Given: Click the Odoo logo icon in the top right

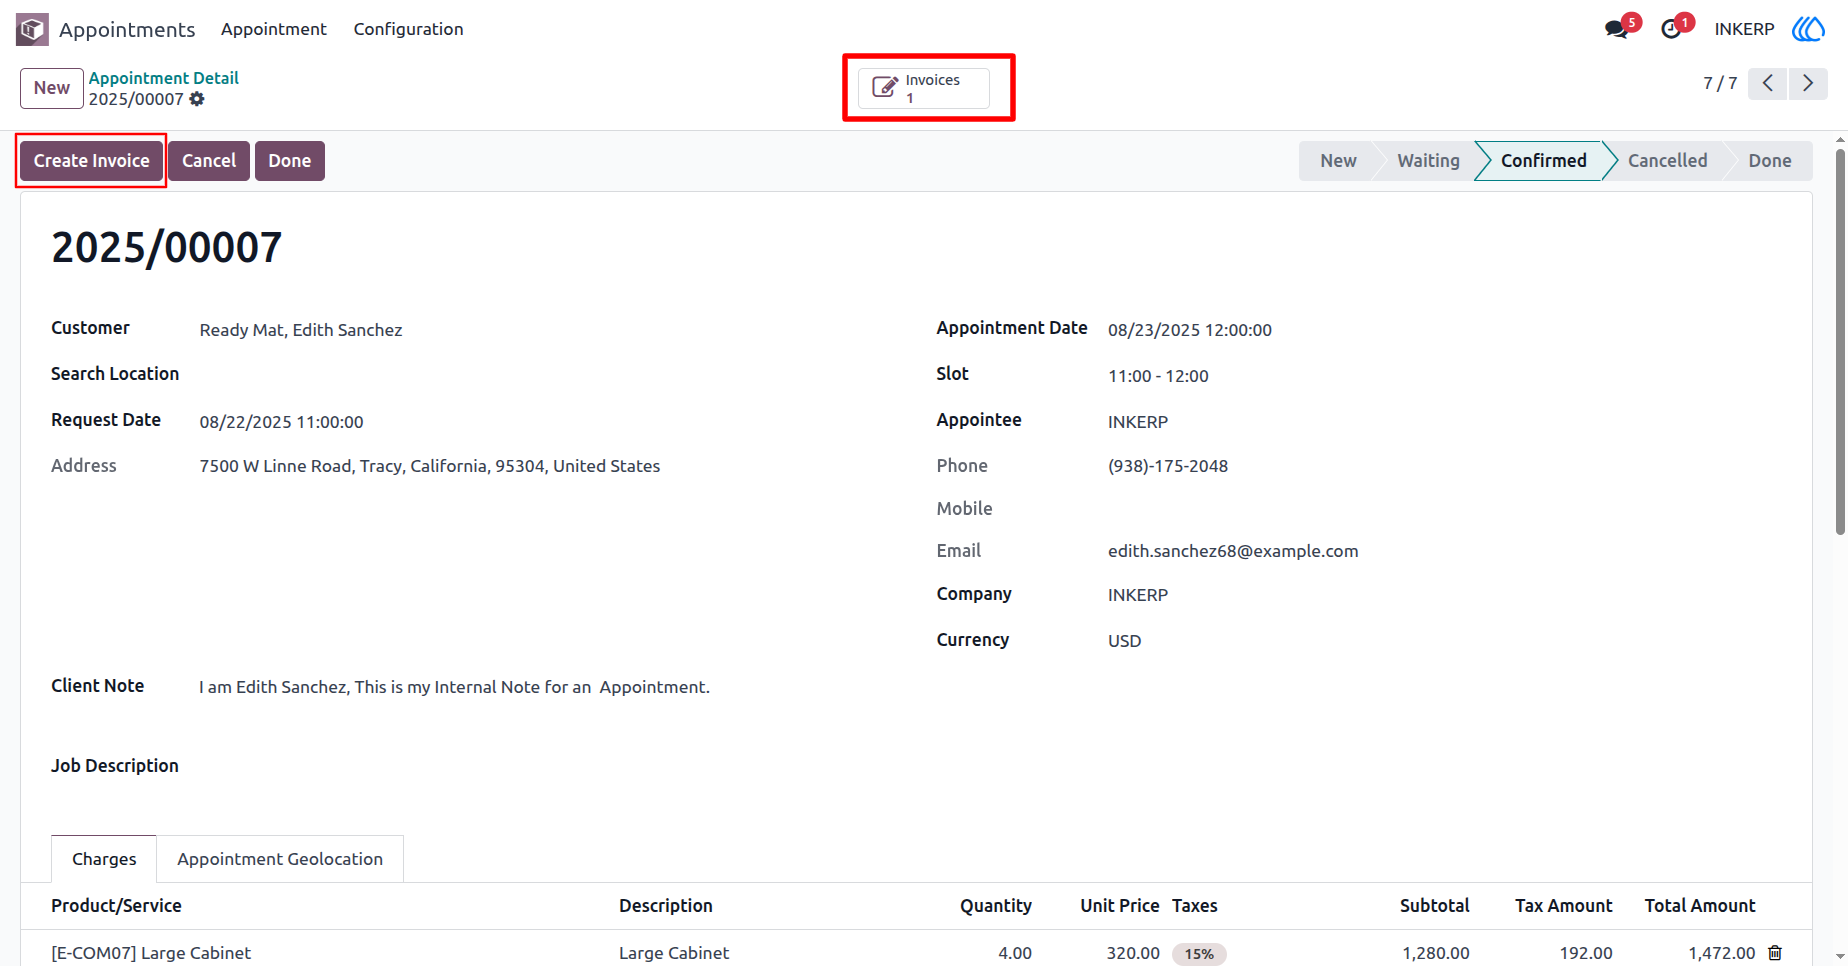Looking at the screenshot, I should (1808, 29).
